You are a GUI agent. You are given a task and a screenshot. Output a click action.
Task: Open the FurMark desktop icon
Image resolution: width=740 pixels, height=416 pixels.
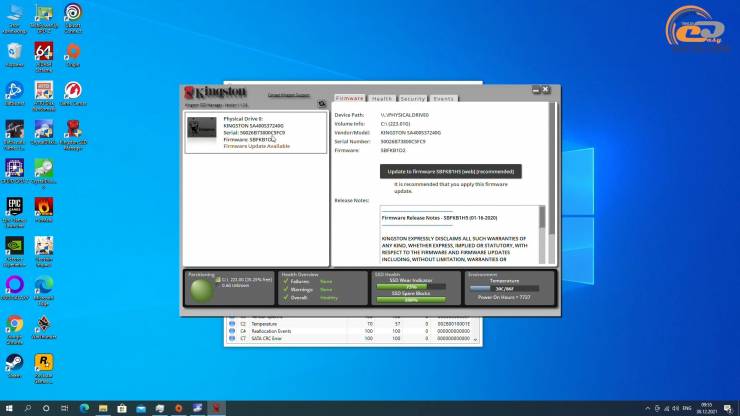44,210
